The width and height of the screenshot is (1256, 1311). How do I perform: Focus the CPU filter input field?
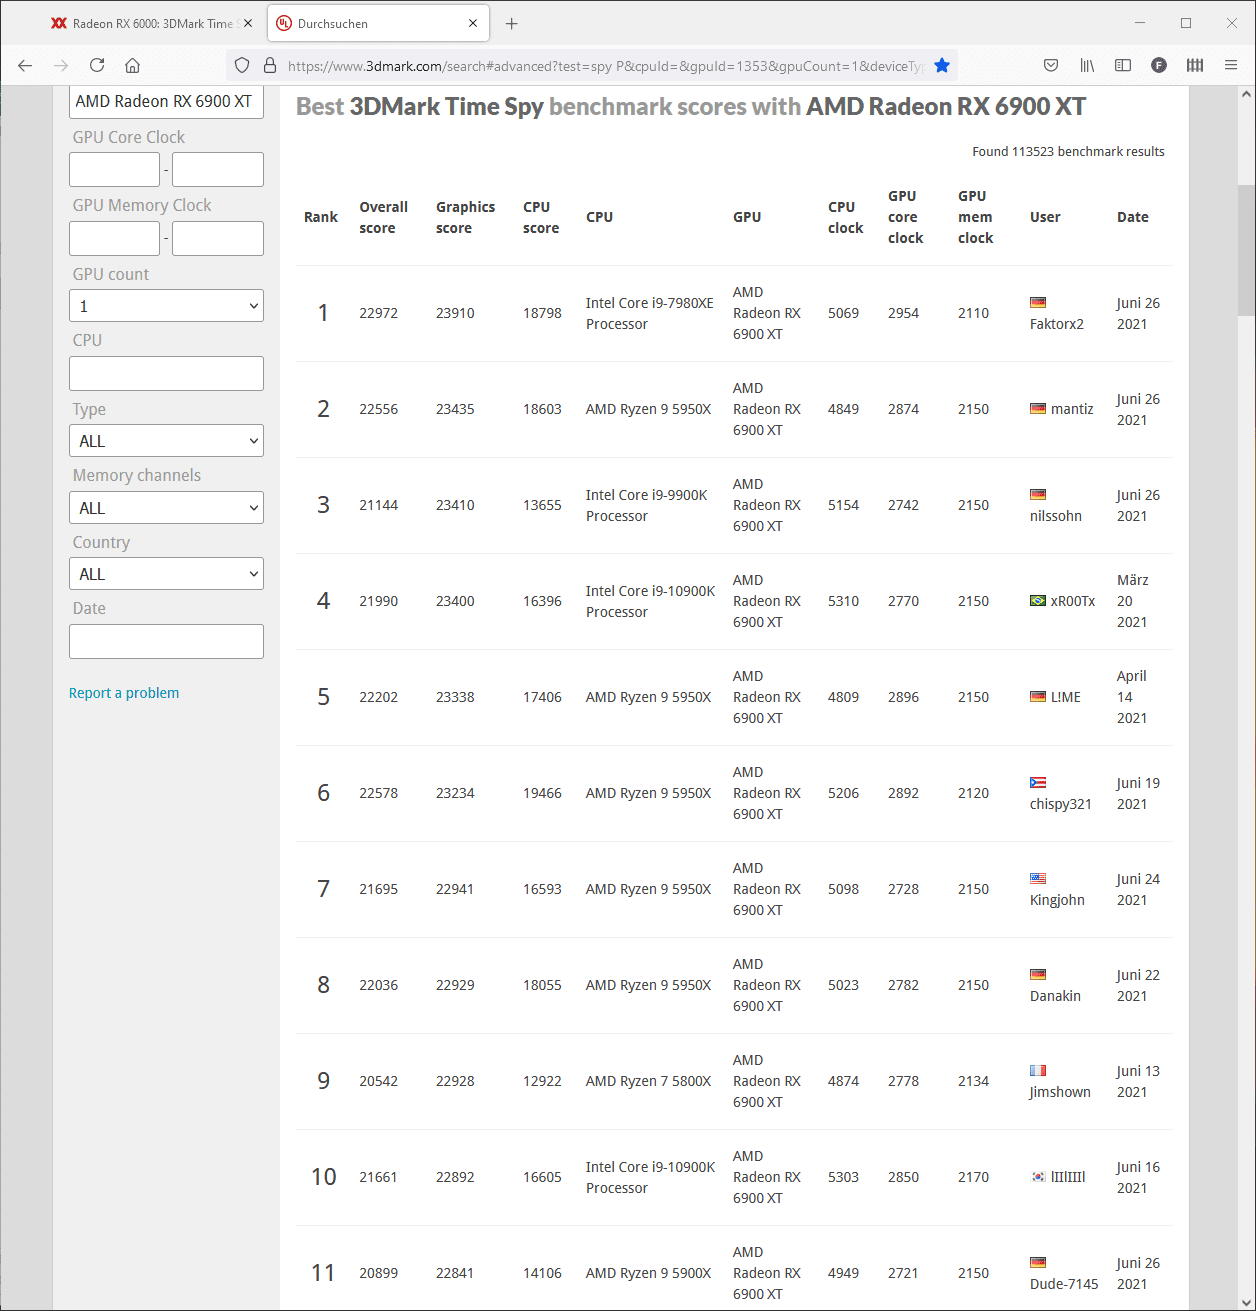coord(166,373)
